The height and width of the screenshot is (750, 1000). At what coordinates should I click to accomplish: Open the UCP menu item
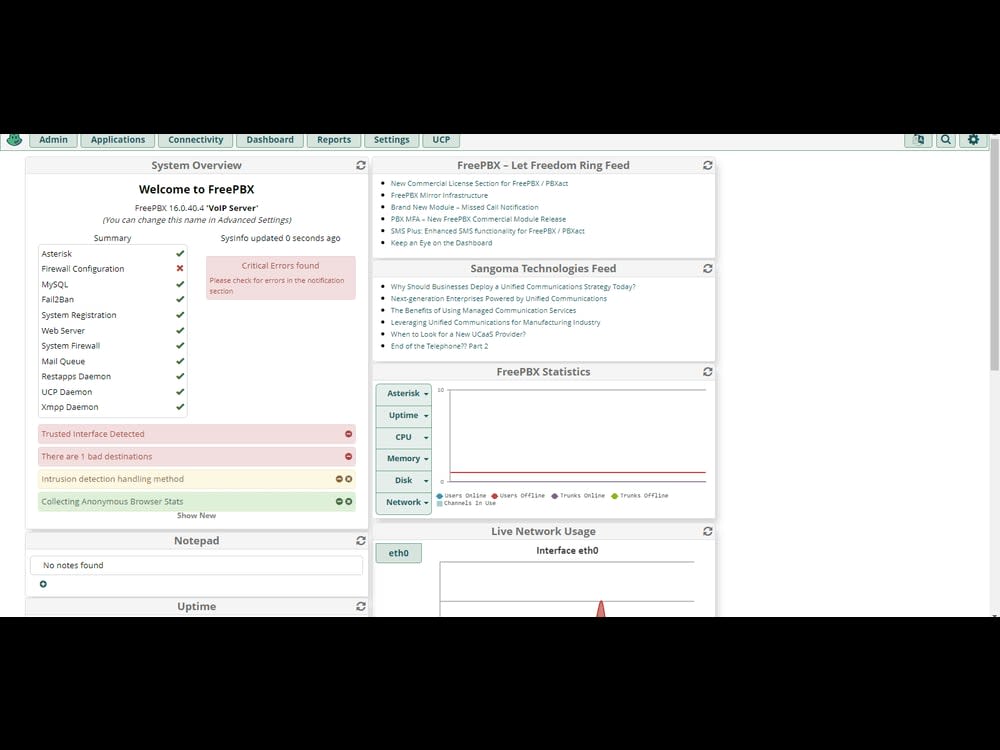441,140
